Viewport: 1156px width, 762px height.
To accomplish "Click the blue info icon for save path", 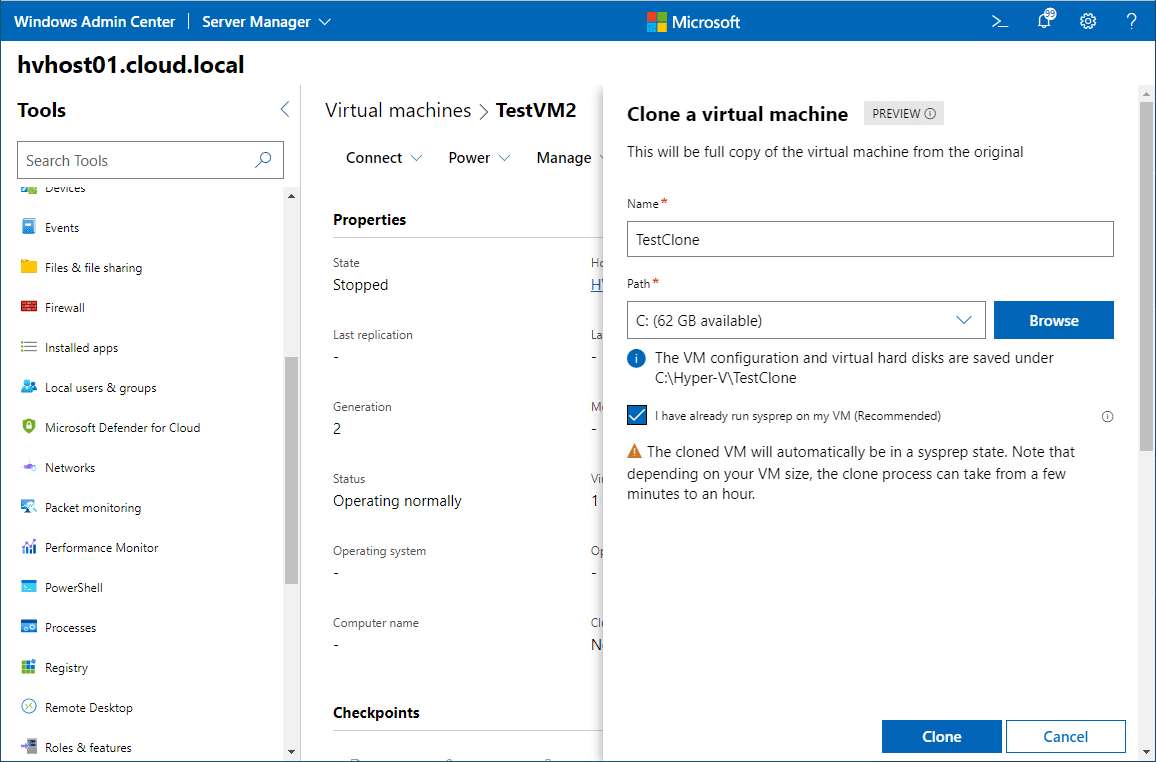I will tap(636, 358).
